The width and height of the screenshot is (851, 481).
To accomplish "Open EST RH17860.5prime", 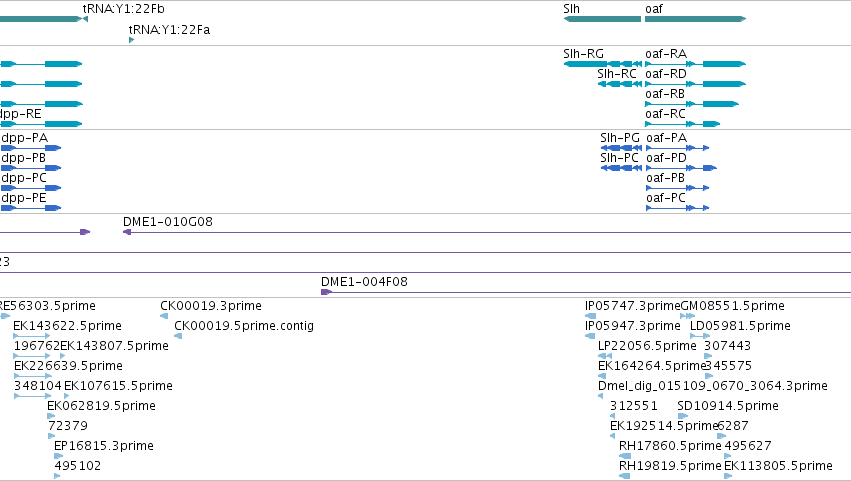I will pos(670,446).
